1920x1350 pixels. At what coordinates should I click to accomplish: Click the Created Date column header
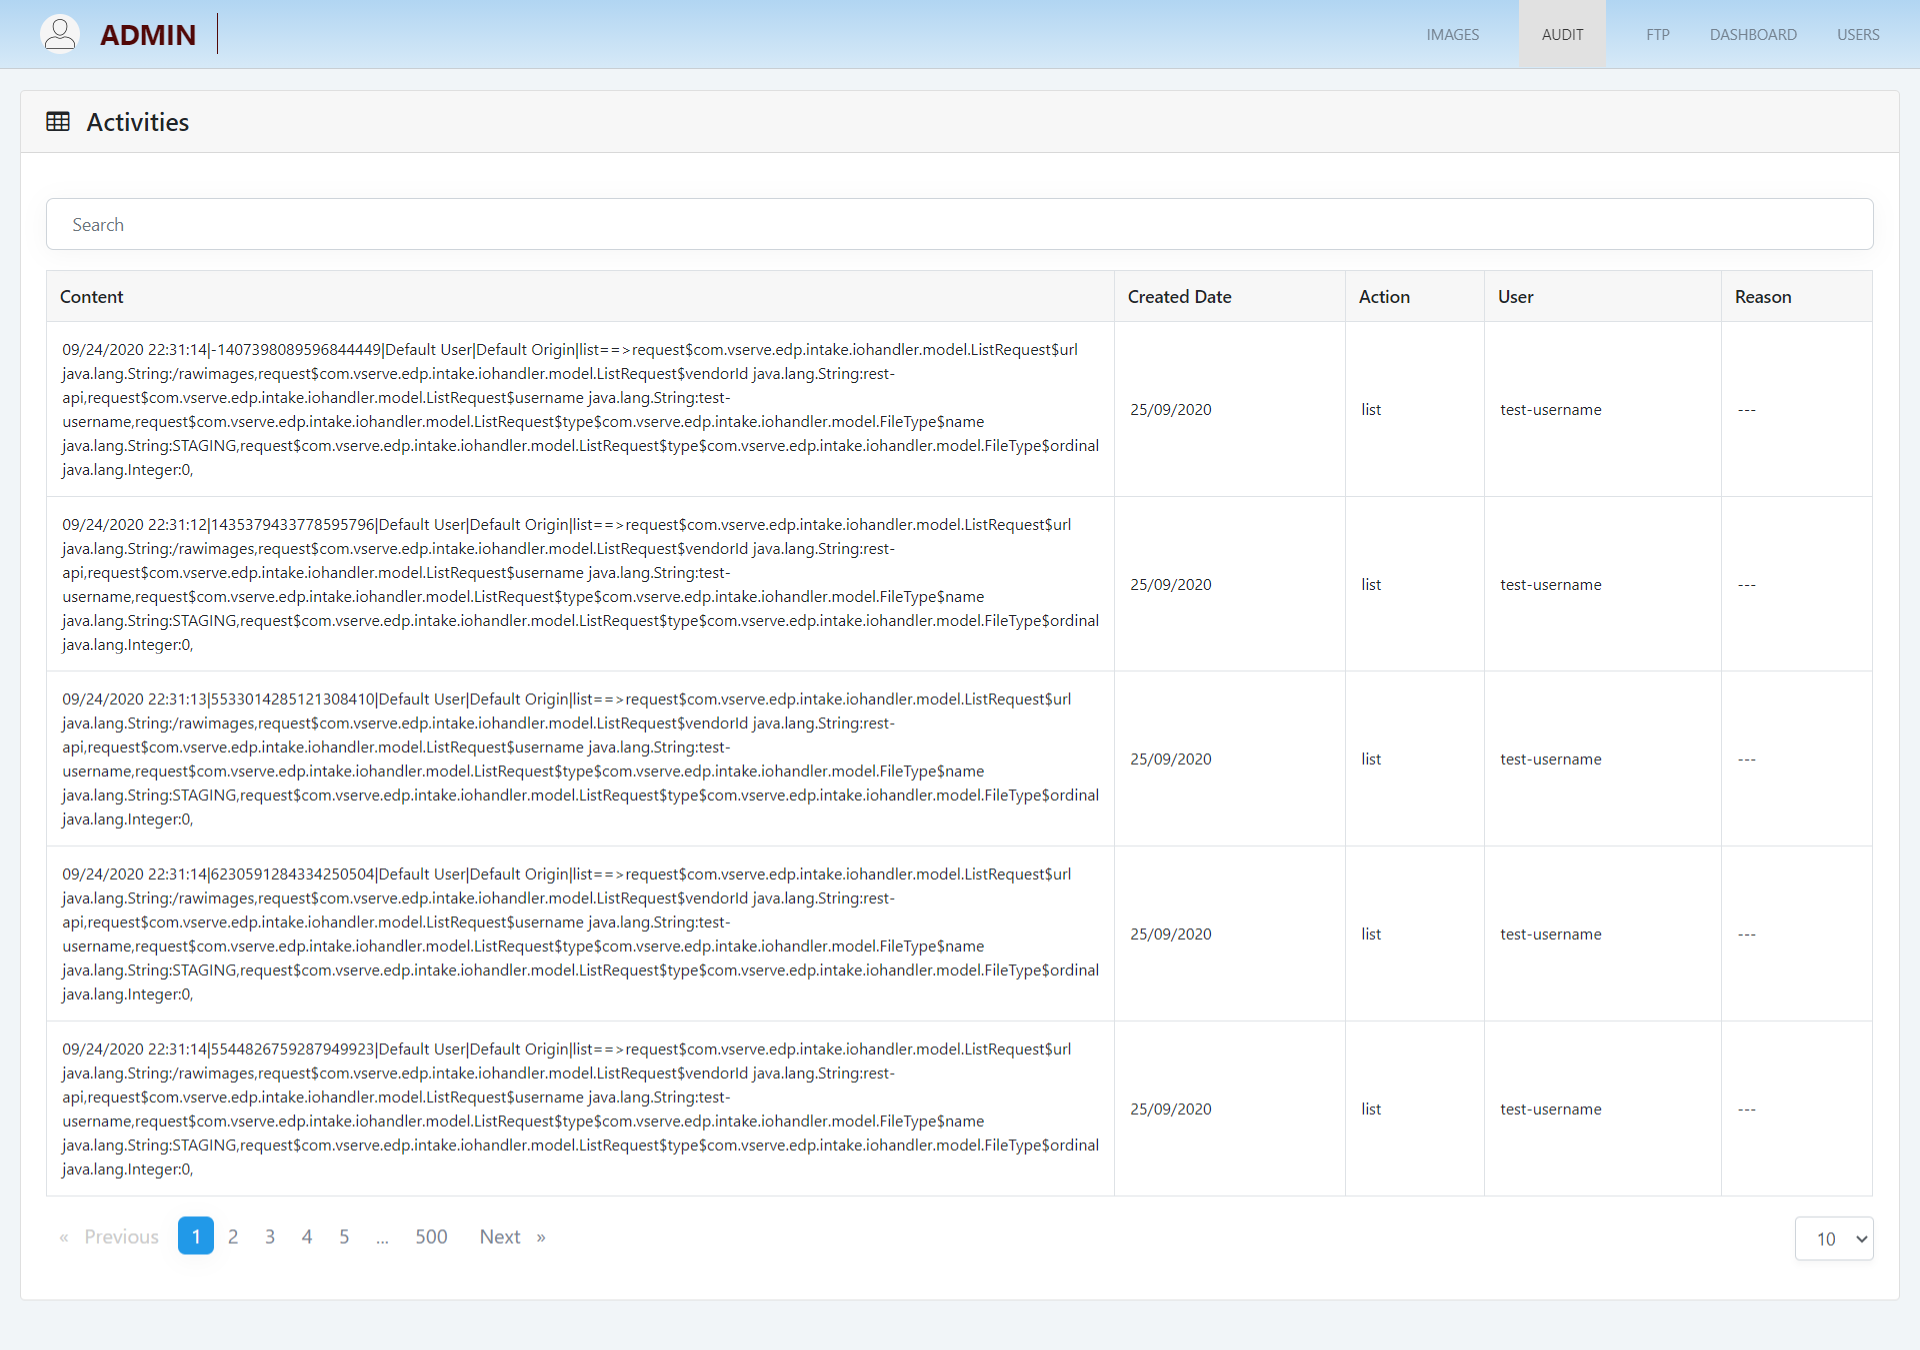coord(1179,297)
